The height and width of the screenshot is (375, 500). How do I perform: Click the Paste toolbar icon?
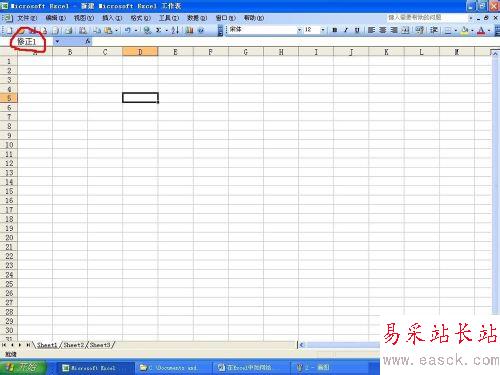108,30
